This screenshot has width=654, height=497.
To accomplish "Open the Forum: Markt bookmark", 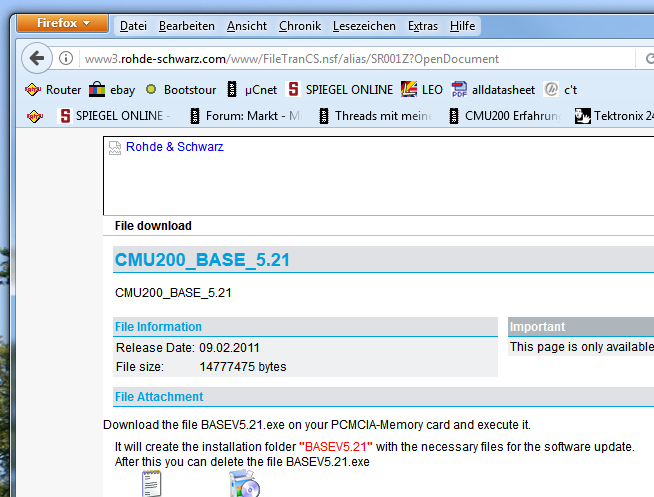I will 246,115.
